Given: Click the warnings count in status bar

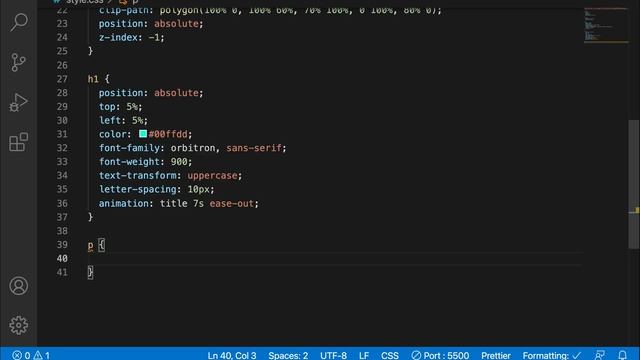Looking at the screenshot, I should point(42,355).
